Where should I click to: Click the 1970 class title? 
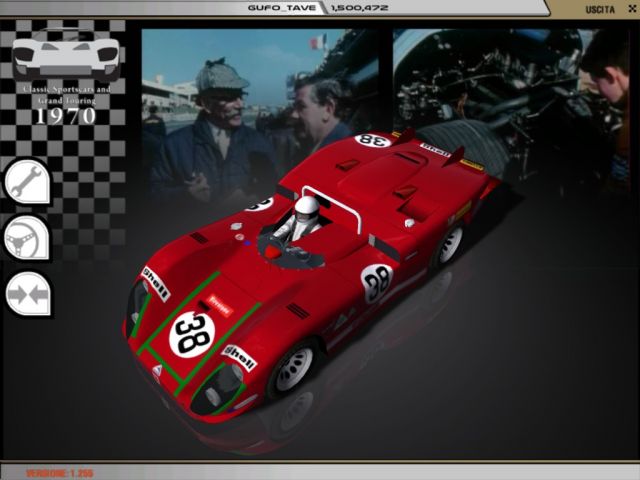(66, 116)
